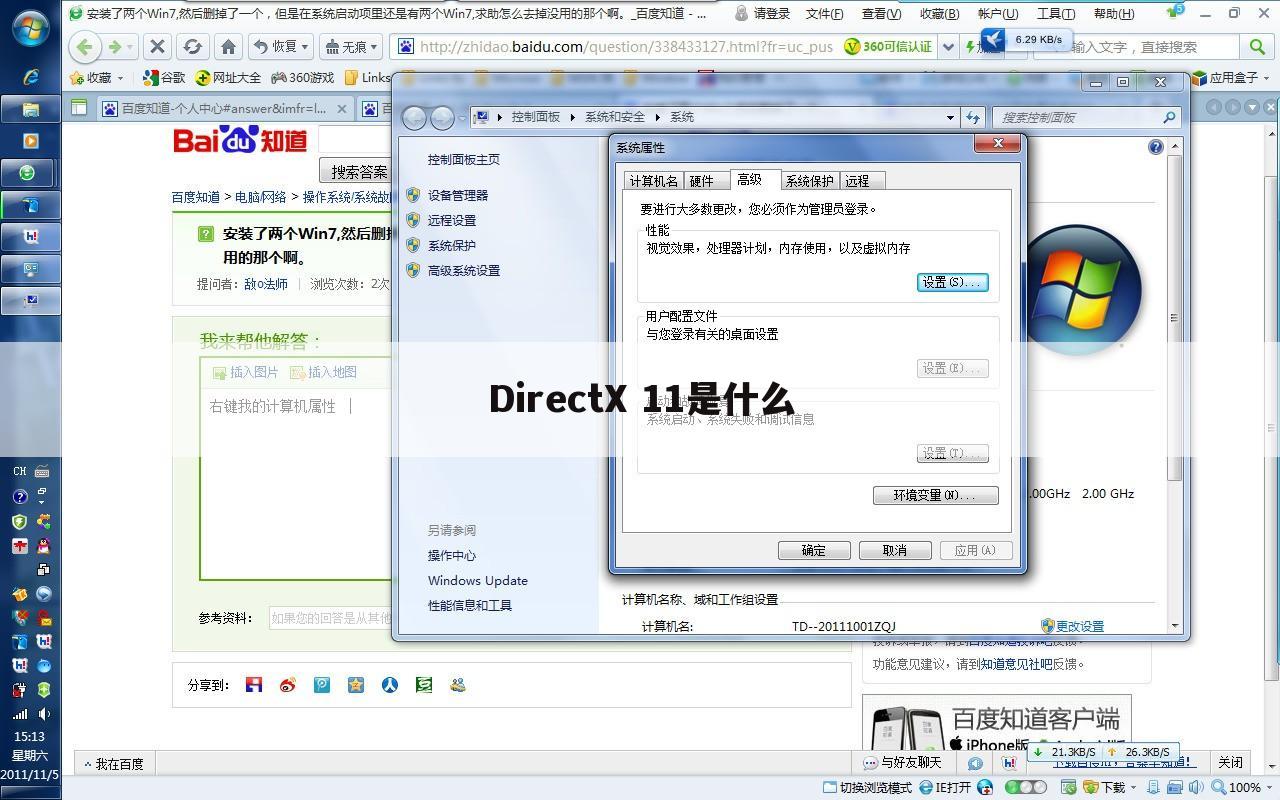Open Windows Explorer folder taskbar icon
This screenshot has height=800, width=1280.
point(31,109)
